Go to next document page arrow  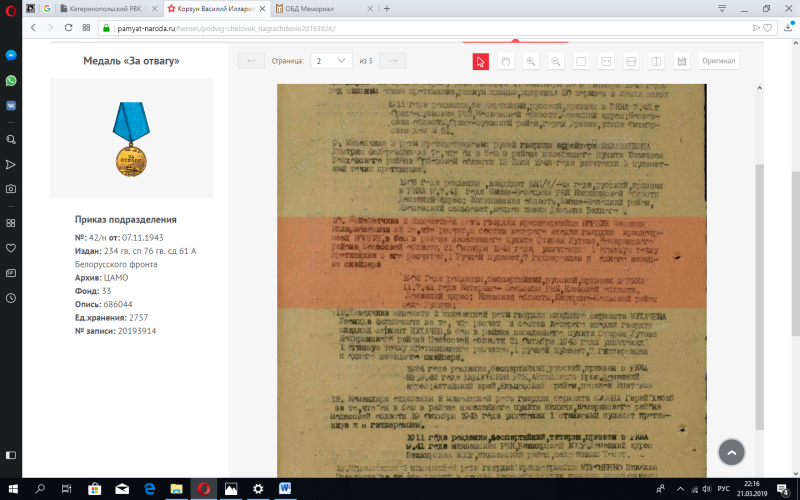pos(395,61)
